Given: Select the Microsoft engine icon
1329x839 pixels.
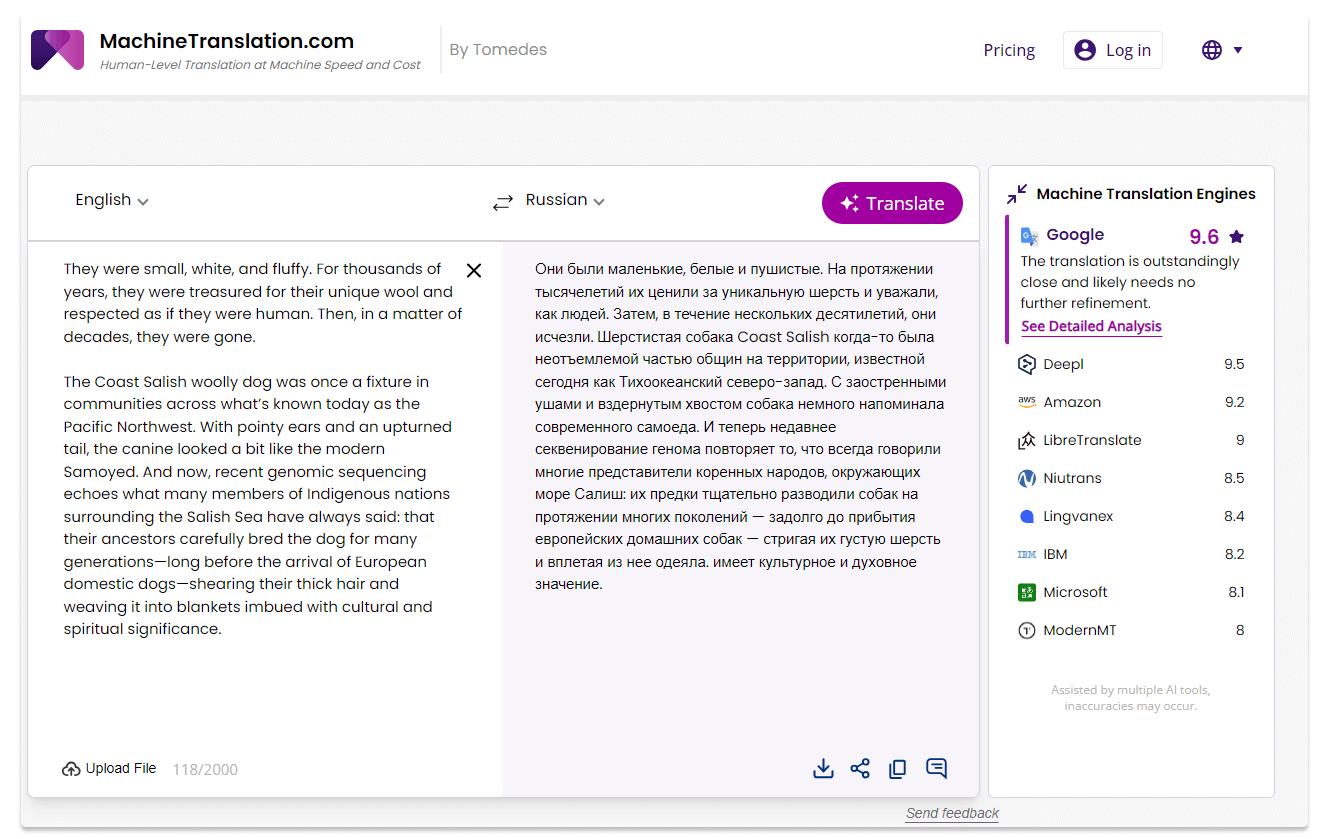Looking at the screenshot, I should (x=1026, y=592).
